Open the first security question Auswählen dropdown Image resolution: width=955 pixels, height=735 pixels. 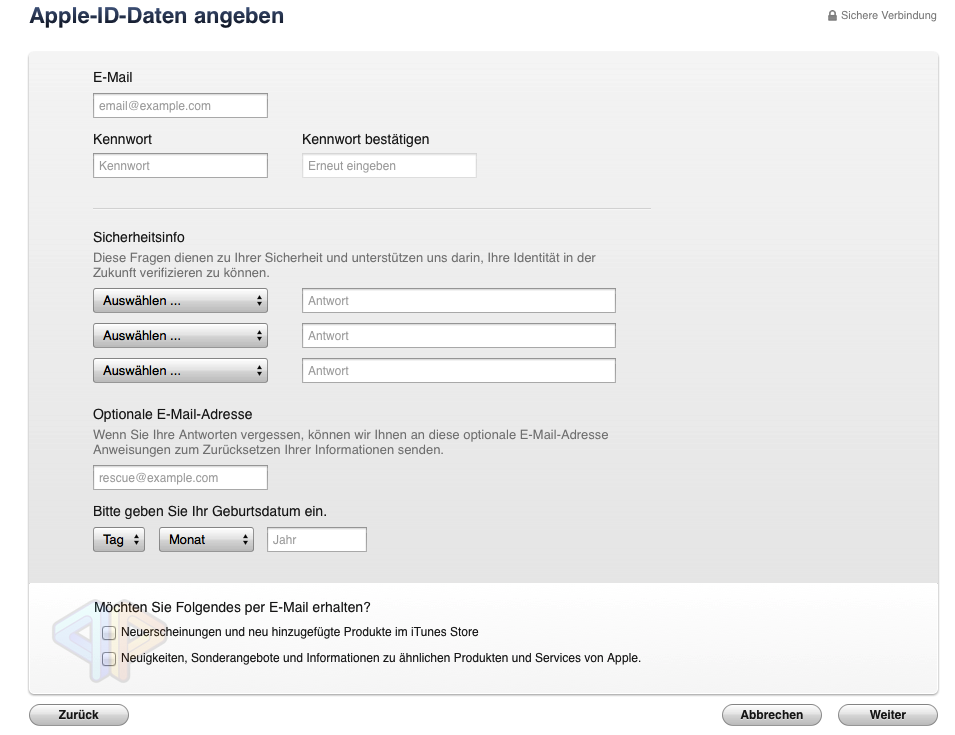(180, 300)
